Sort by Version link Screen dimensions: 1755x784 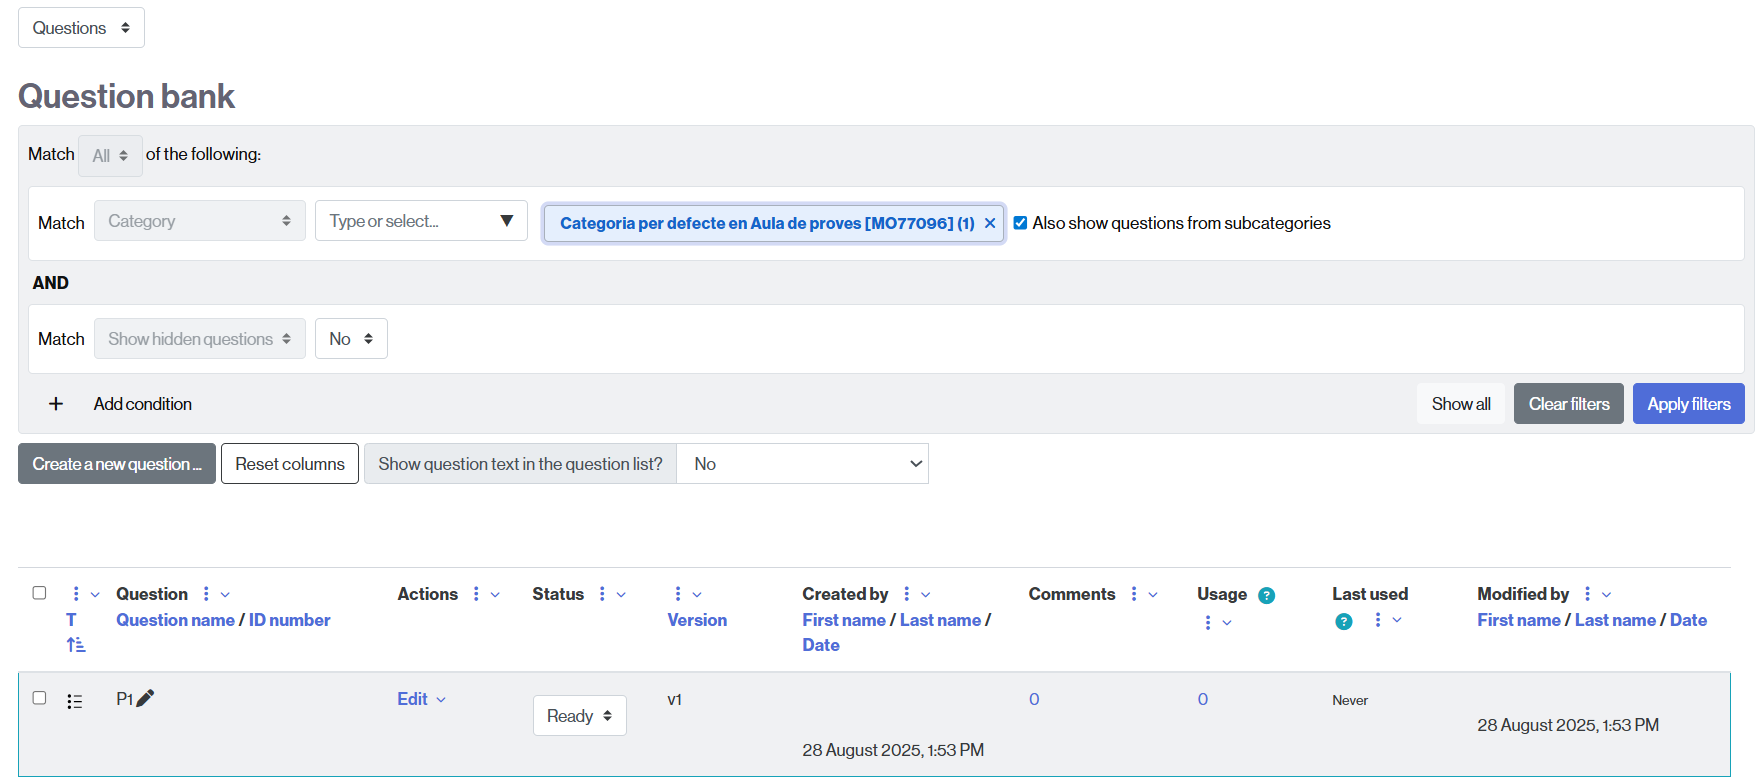point(697,620)
